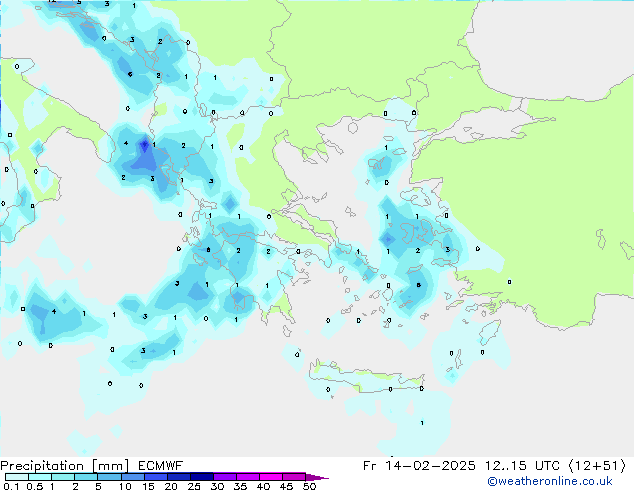Click the '12..15 UTC' time range text
Image resolution: width=634 pixels, height=490 pixels.
click(522, 466)
